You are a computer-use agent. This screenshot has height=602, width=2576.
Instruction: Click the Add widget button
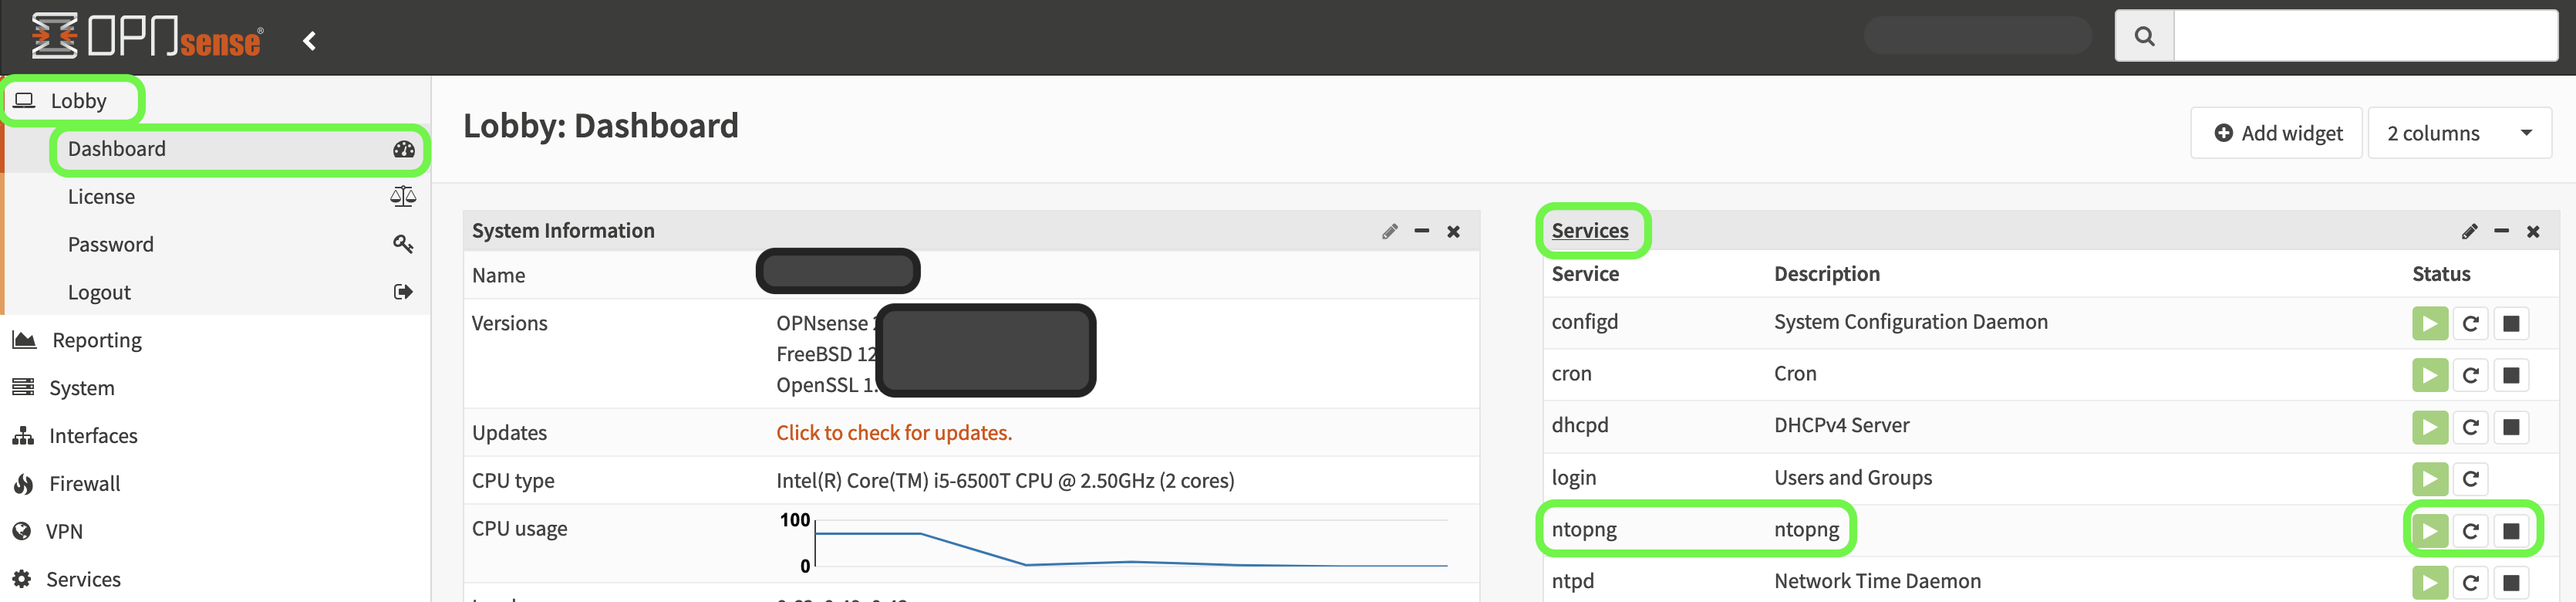point(2276,133)
